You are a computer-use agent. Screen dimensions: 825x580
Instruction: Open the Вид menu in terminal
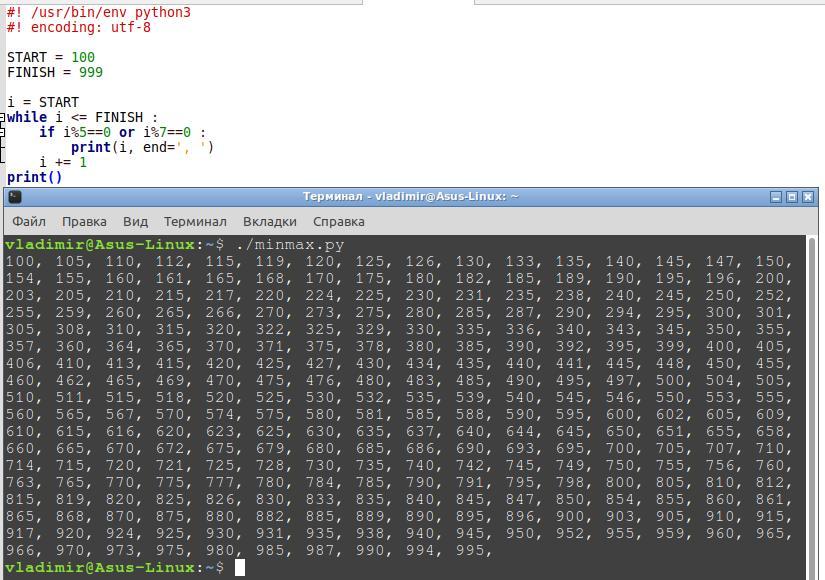(x=135, y=222)
